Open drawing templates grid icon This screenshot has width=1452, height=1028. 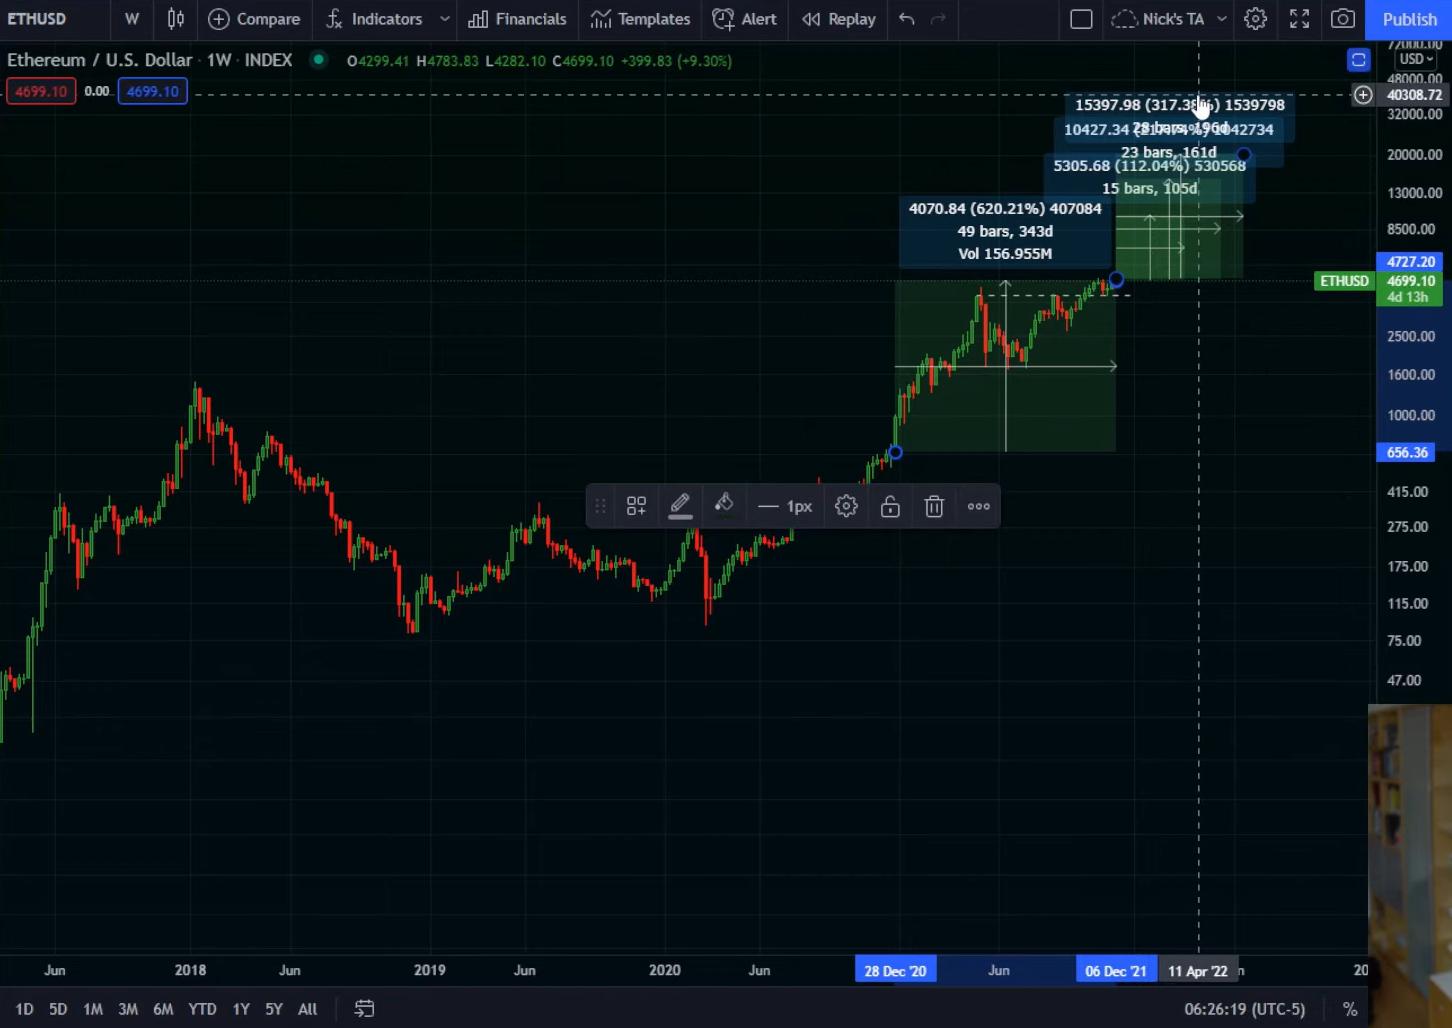point(636,506)
